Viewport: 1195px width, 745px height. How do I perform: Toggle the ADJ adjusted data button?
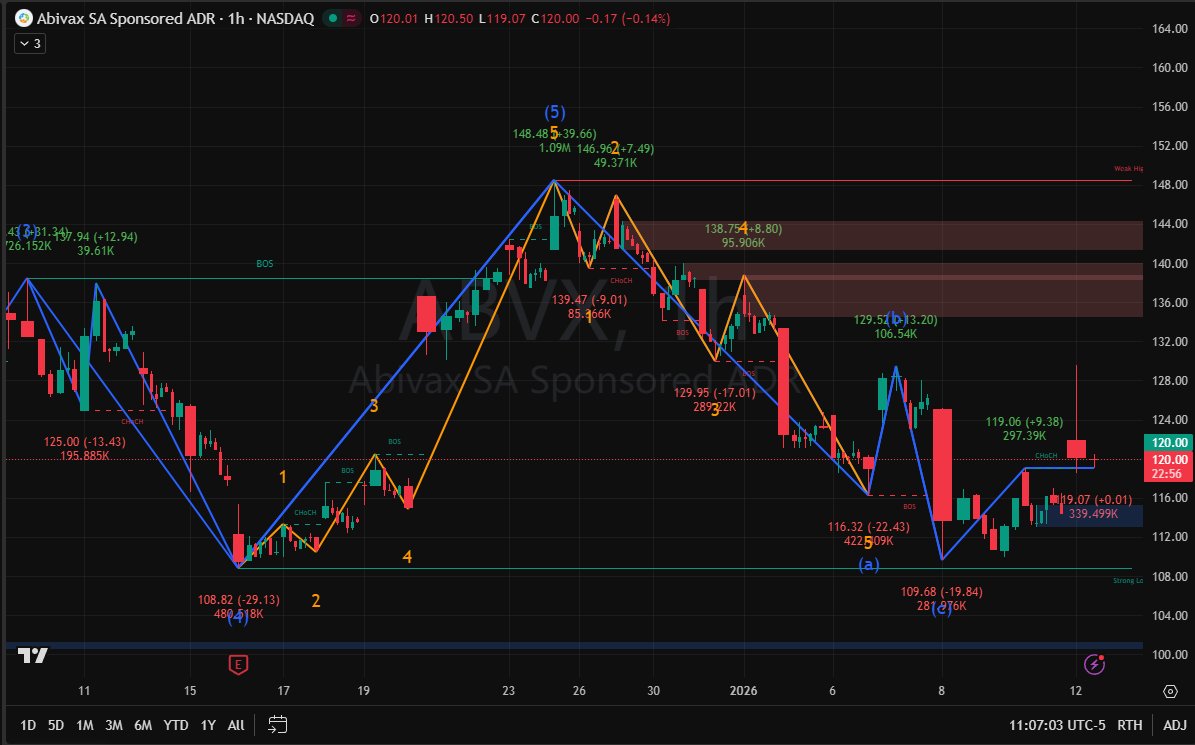click(x=1174, y=725)
